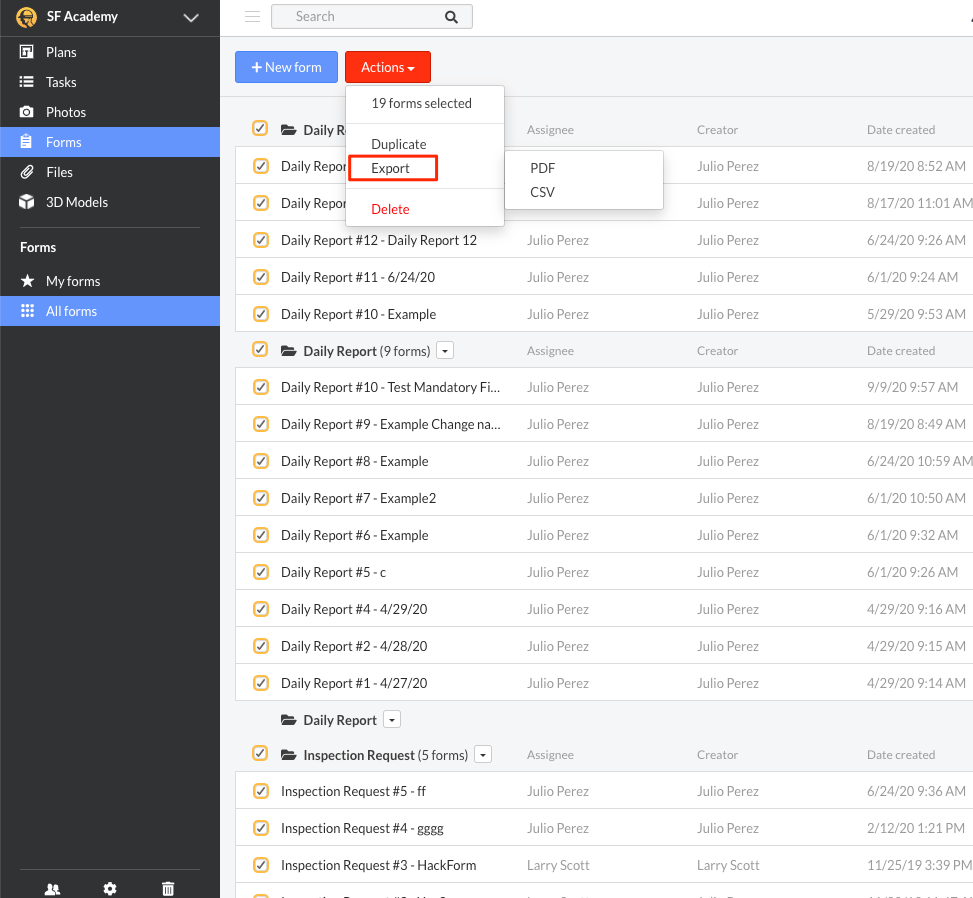Open Inspection Request #4 - gggg
The image size is (973, 898).
pos(362,828)
